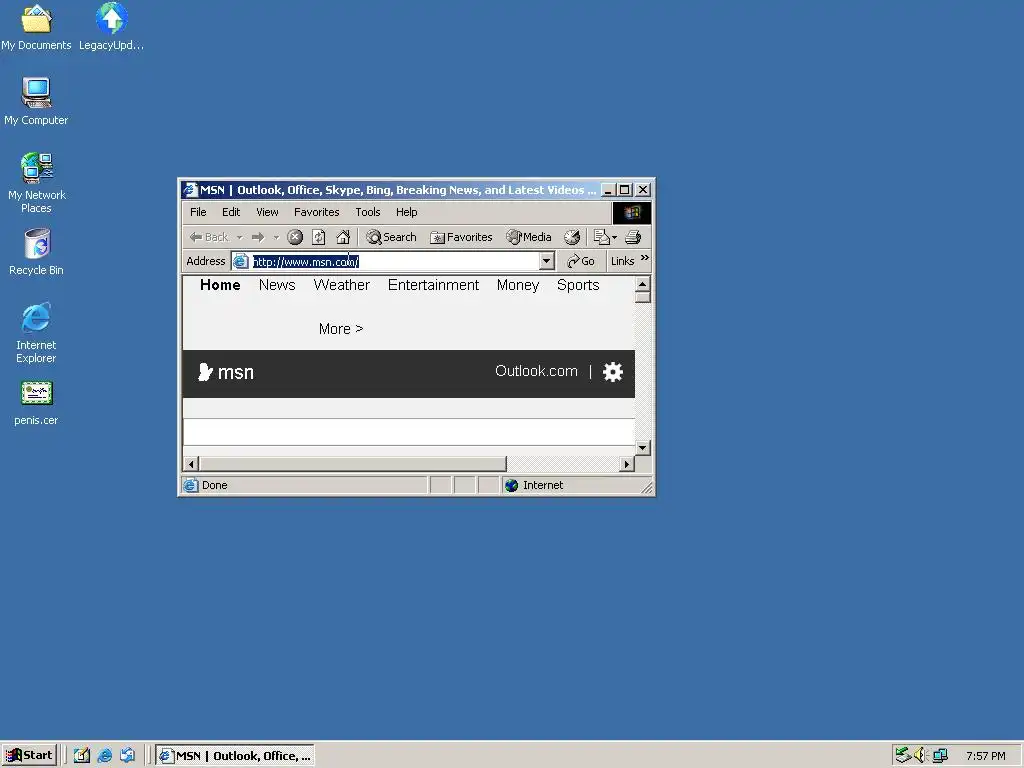The width and height of the screenshot is (1024, 768).
Task: Click the More > link
Action: click(341, 329)
